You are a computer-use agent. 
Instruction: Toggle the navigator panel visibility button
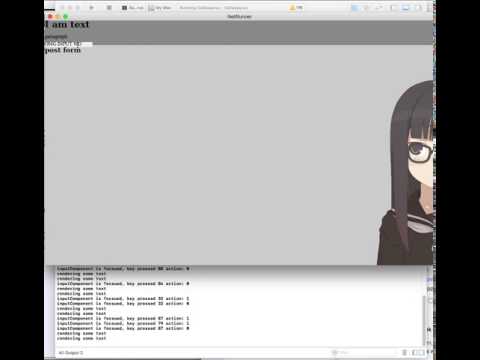(x=394, y=7)
